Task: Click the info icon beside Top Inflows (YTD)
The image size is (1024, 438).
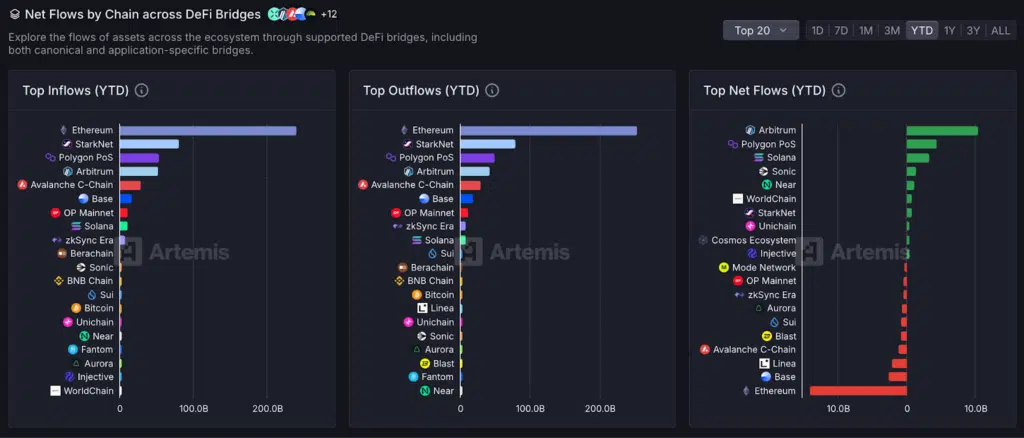Action: (x=141, y=91)
